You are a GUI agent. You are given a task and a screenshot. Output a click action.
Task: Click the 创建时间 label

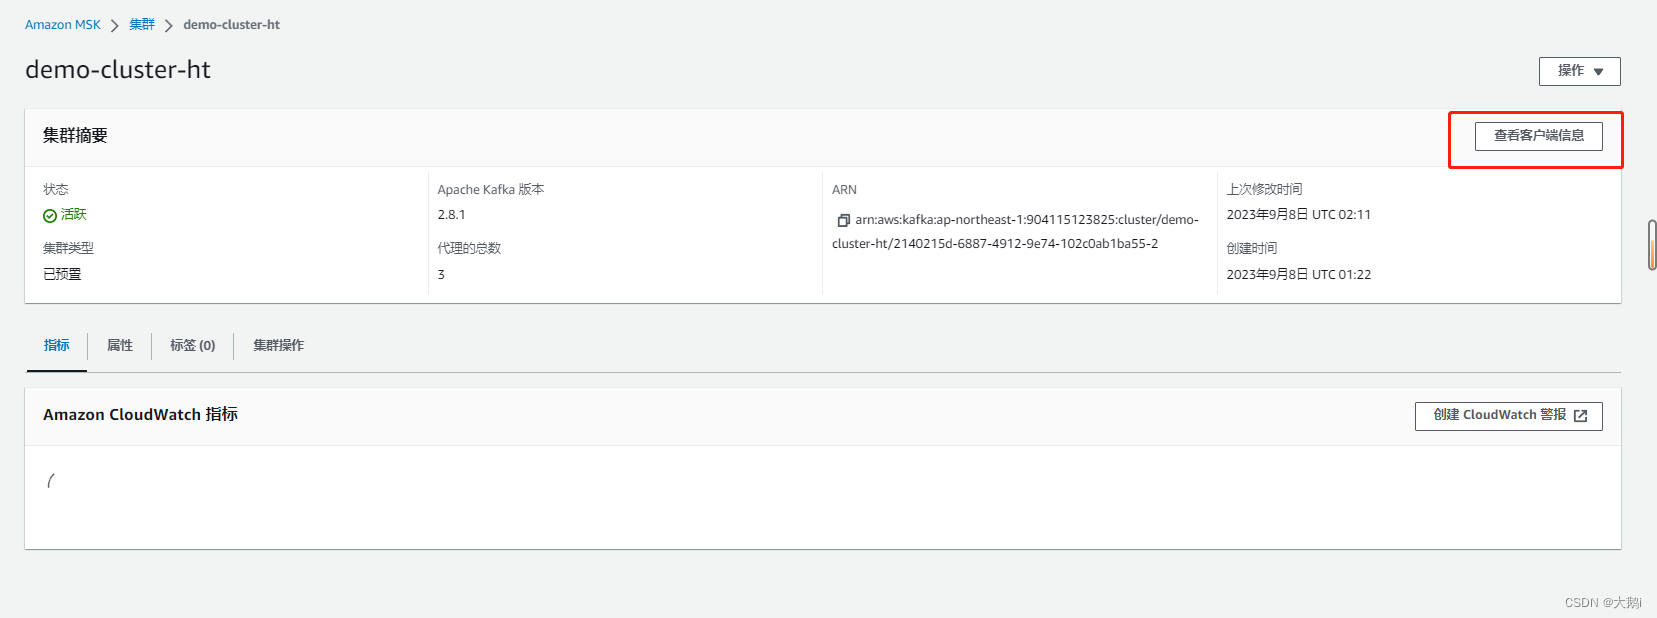point(1252,249)
